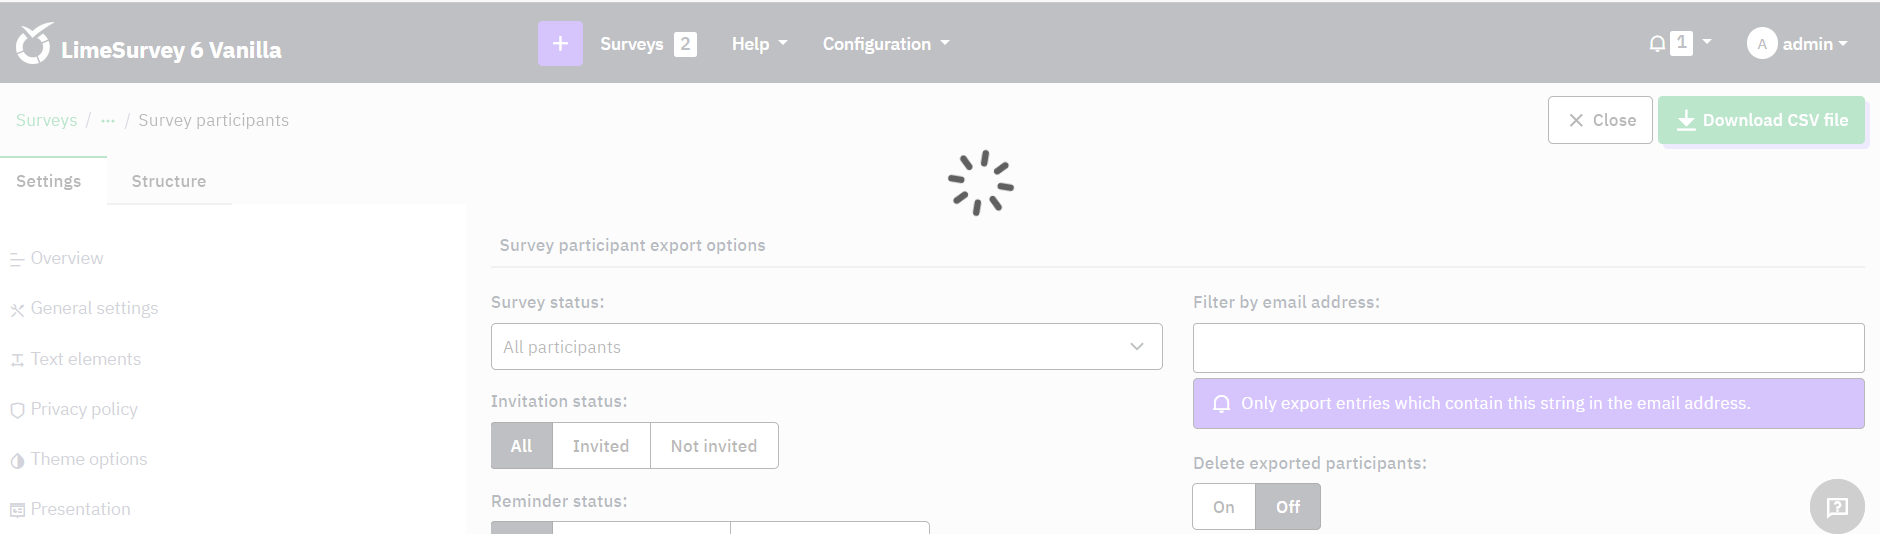Turn on Delete exported participants
Image resolution: width=1880 pixels, height=534 pixels.
tap(1223, 507)
